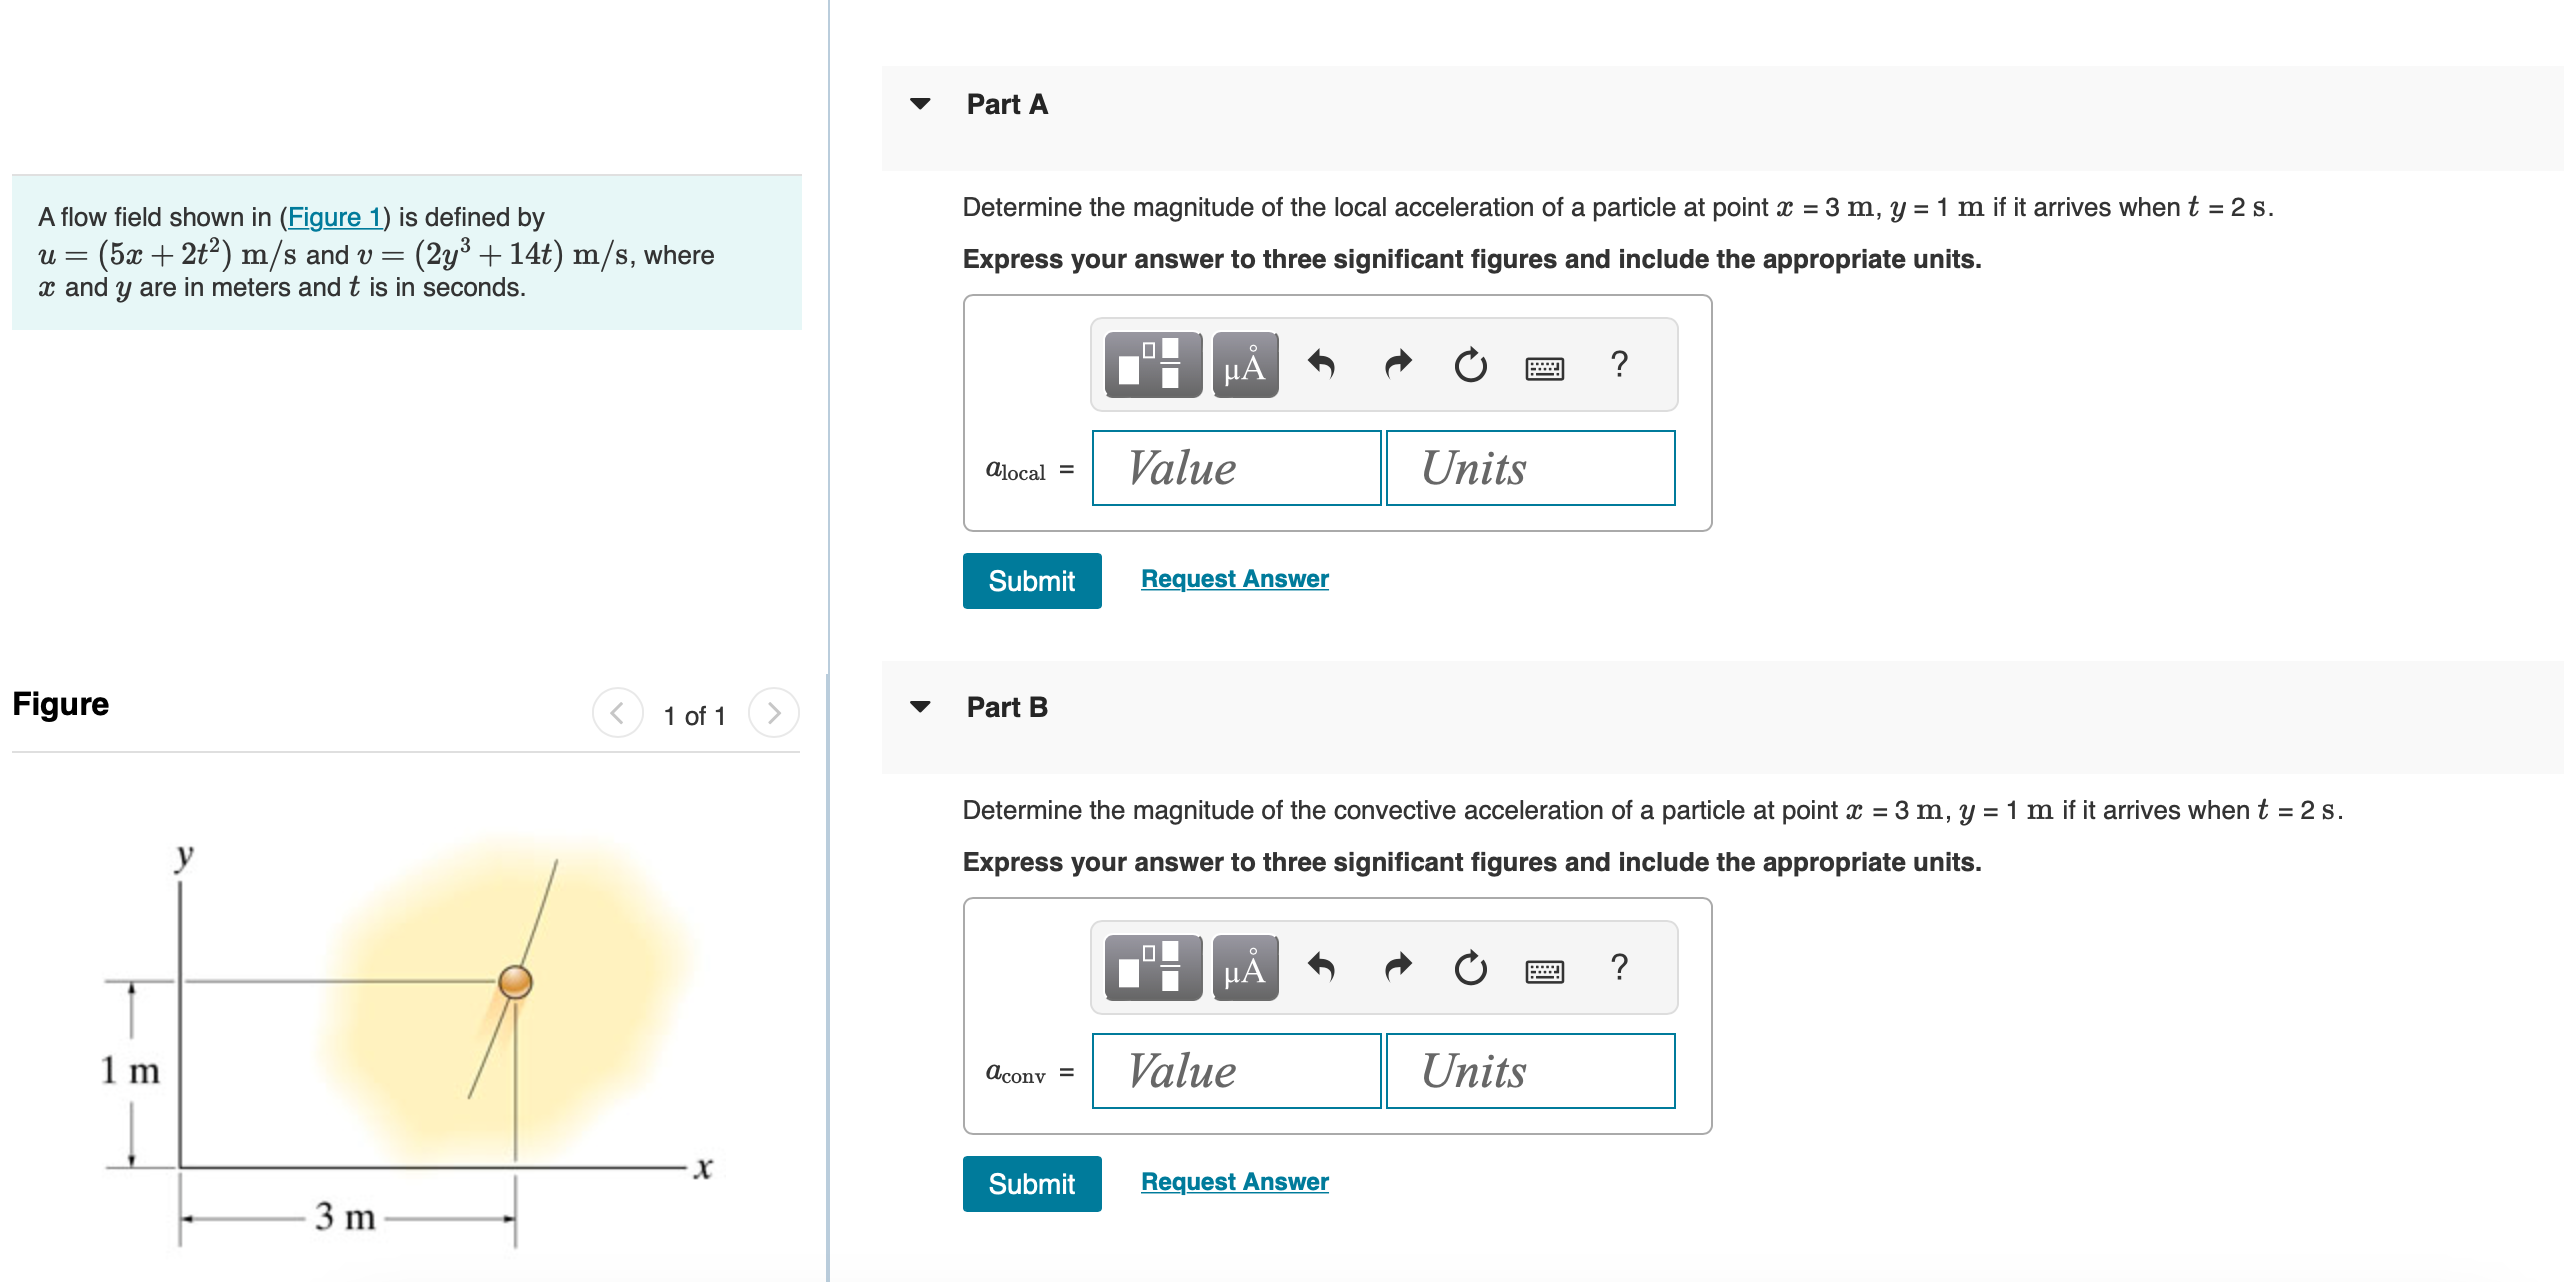
Task: Open Request Answer for Part A
Action: [1234, 578]
